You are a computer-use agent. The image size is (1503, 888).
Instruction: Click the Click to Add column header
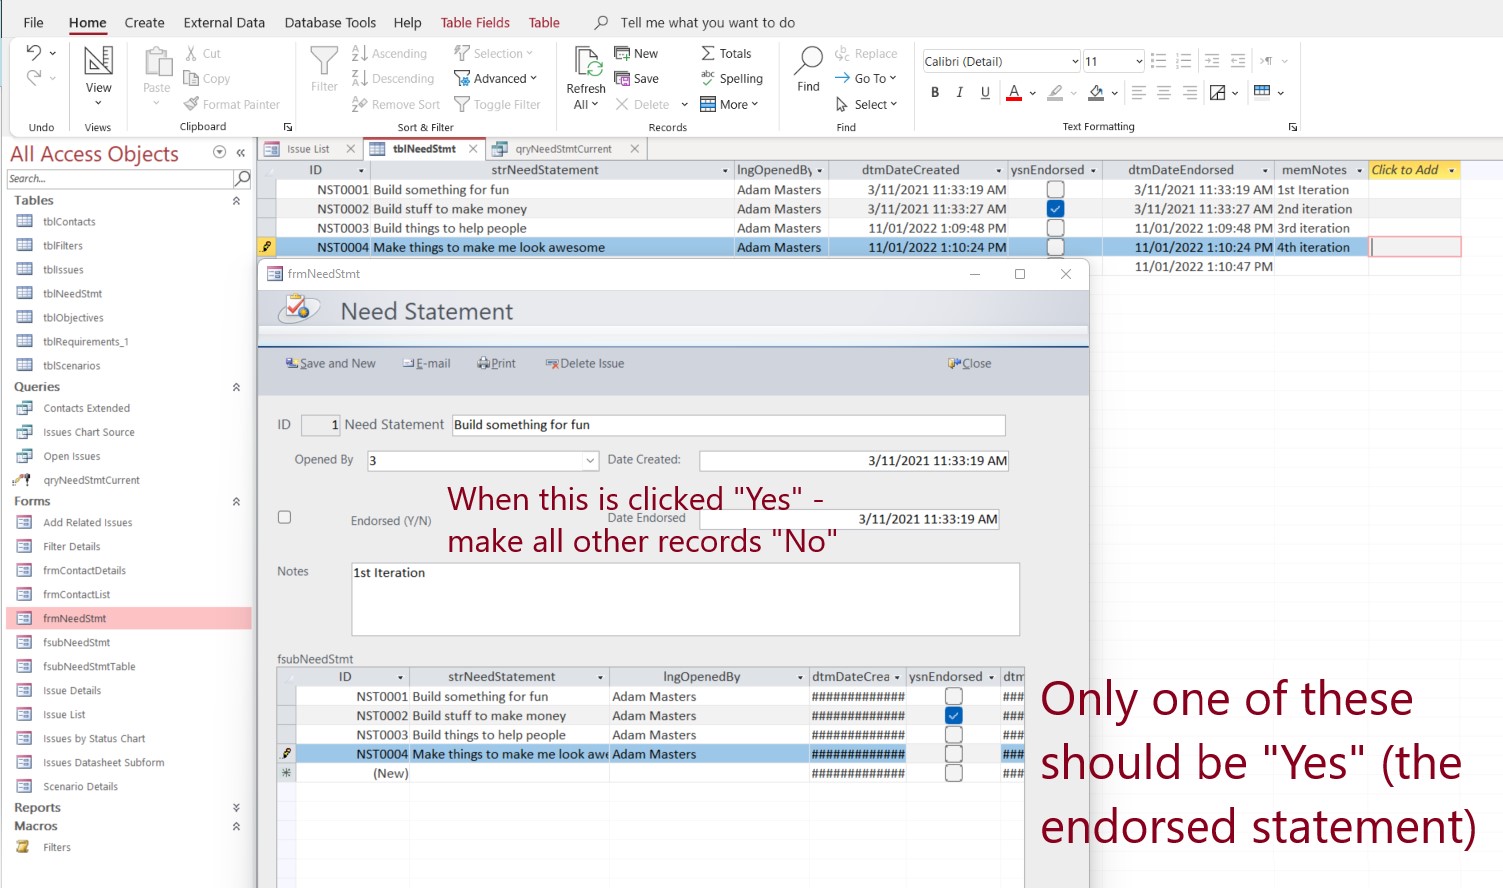pyautogui.click(x=1414, y=170)
